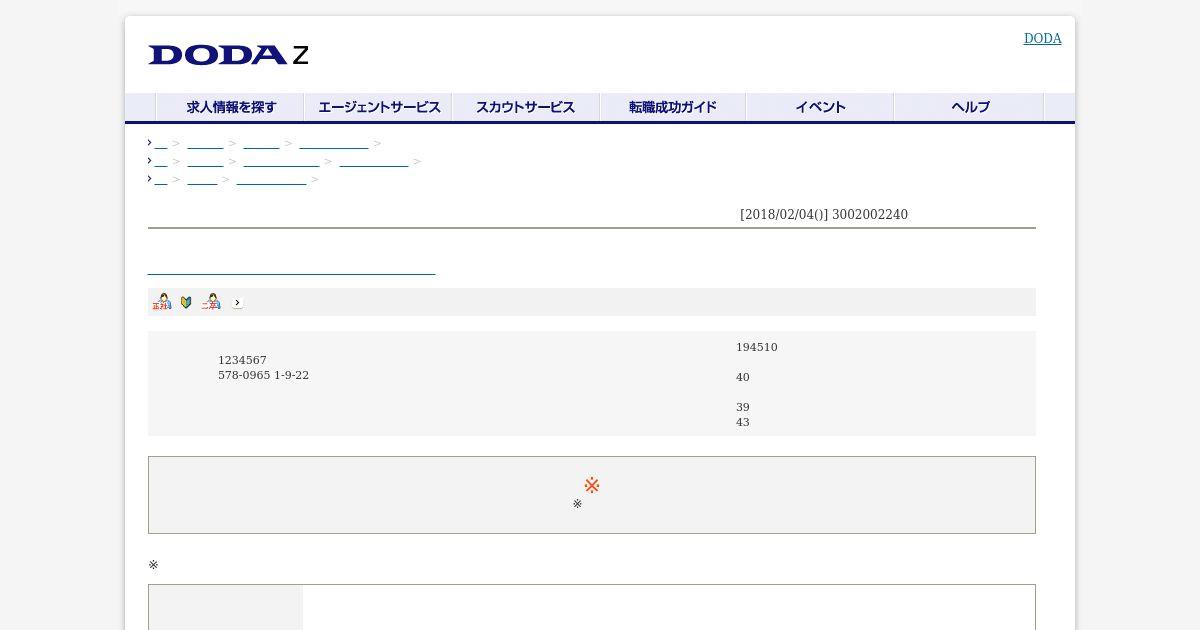Image resolution: width=1200 pixels, height=630 pixels.
Task: Click the 正社員 employee badge icon
Action: pos(162,302)
